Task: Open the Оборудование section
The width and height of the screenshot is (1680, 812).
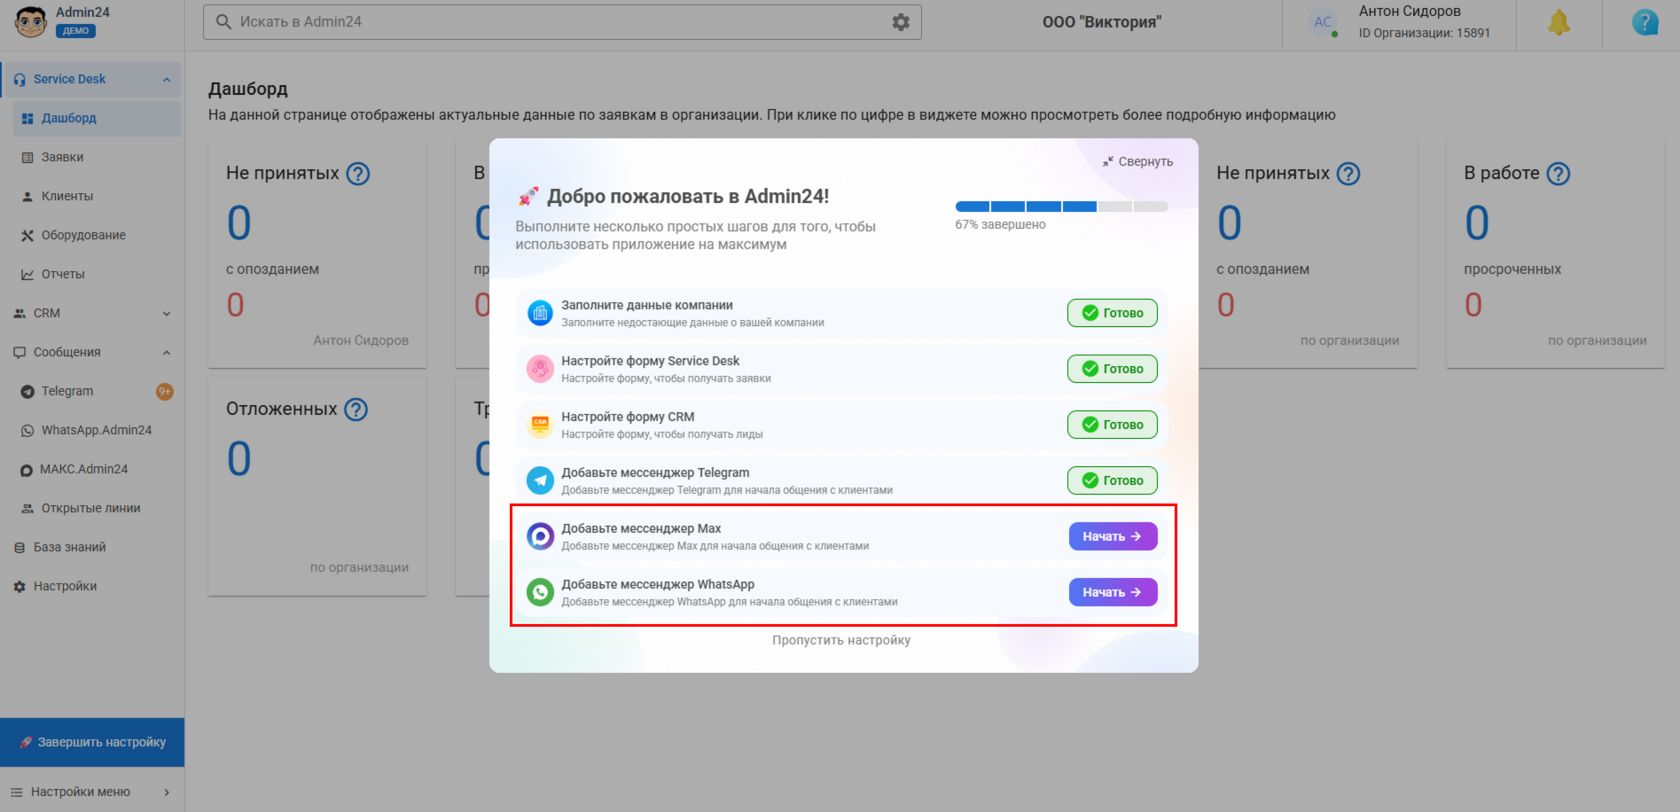Action: (97, 235)
